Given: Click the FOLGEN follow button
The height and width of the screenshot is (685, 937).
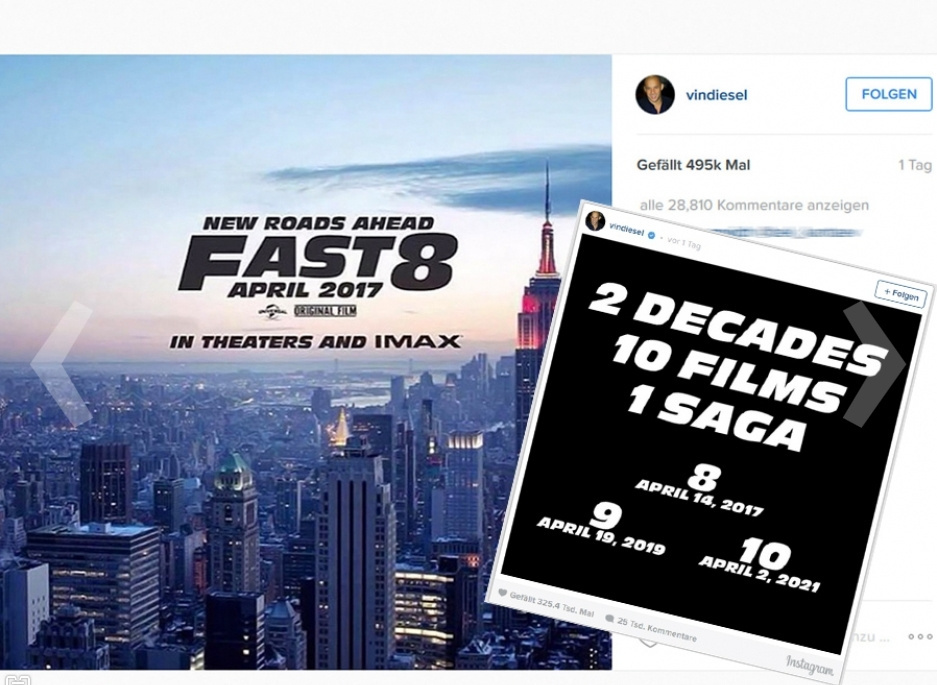Looking at the screenshot, I should coord(889,94).
